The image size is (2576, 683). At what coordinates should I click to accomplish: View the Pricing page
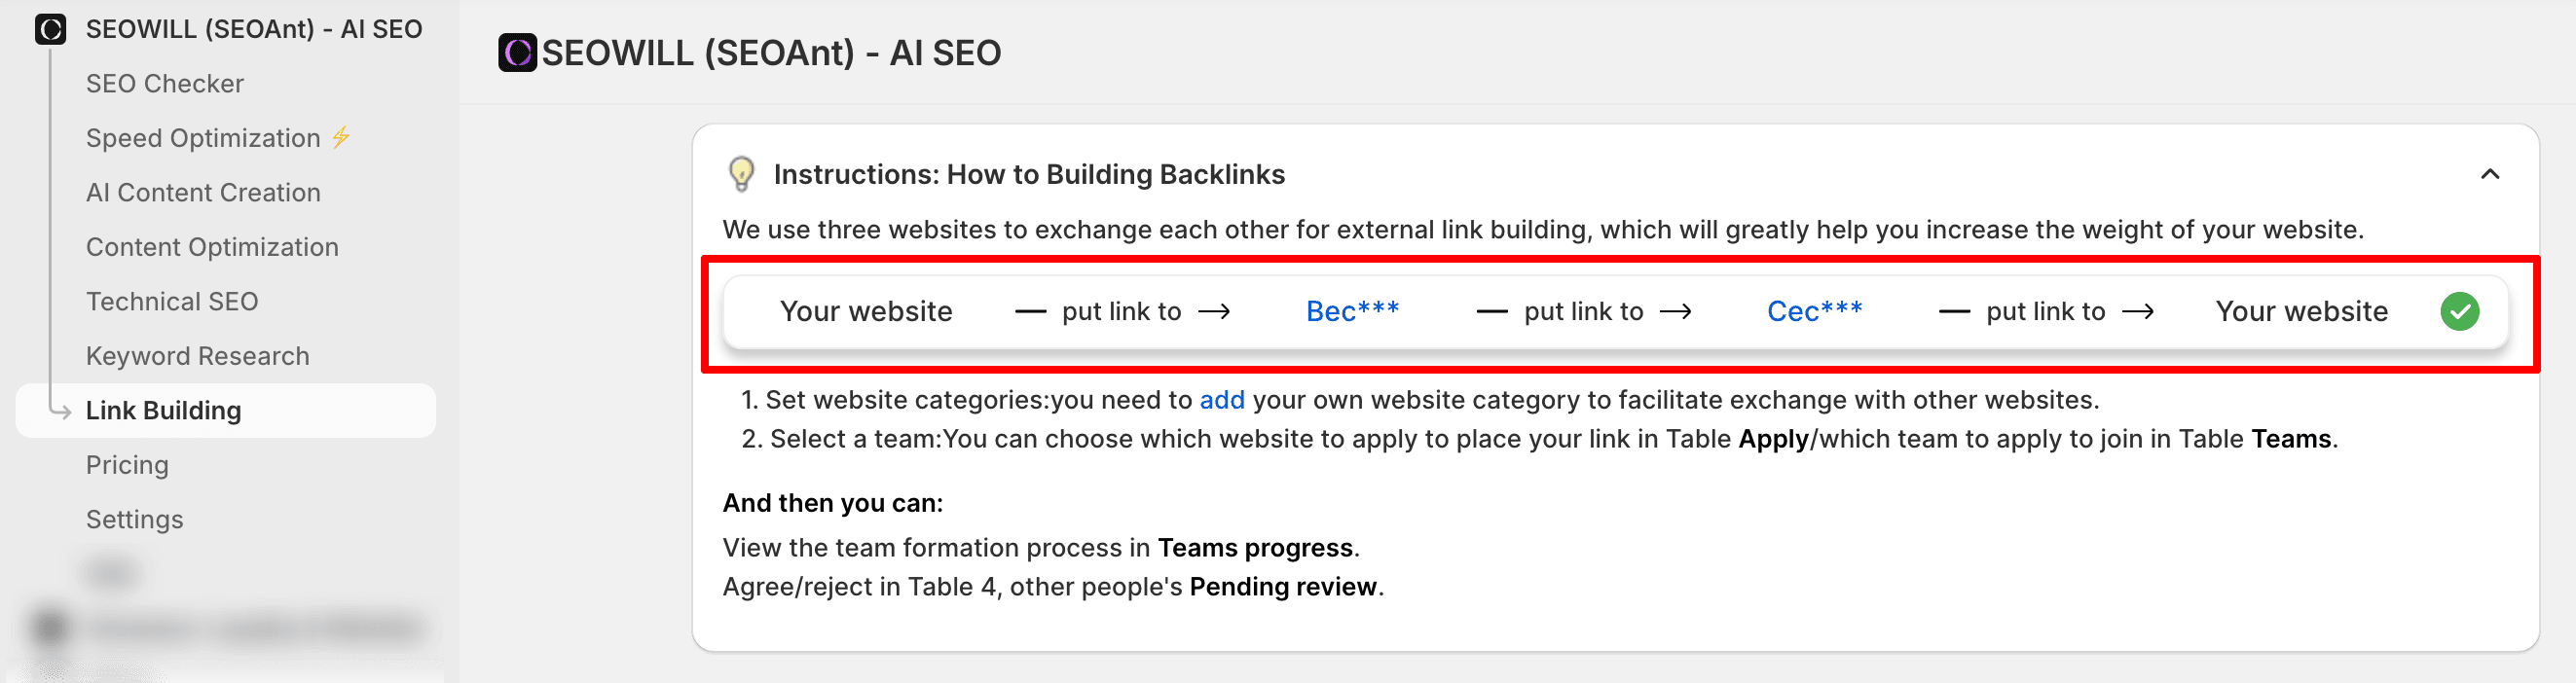click(x=127, y=465)
